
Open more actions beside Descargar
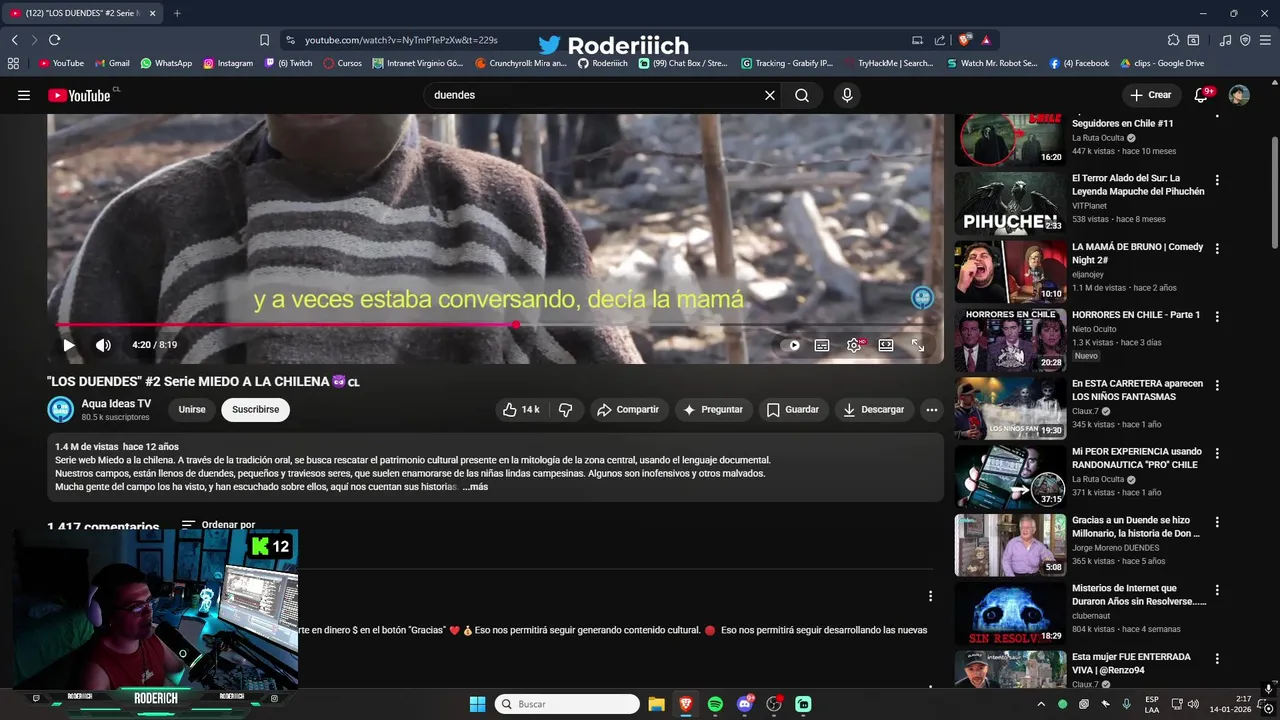(932, 409)
